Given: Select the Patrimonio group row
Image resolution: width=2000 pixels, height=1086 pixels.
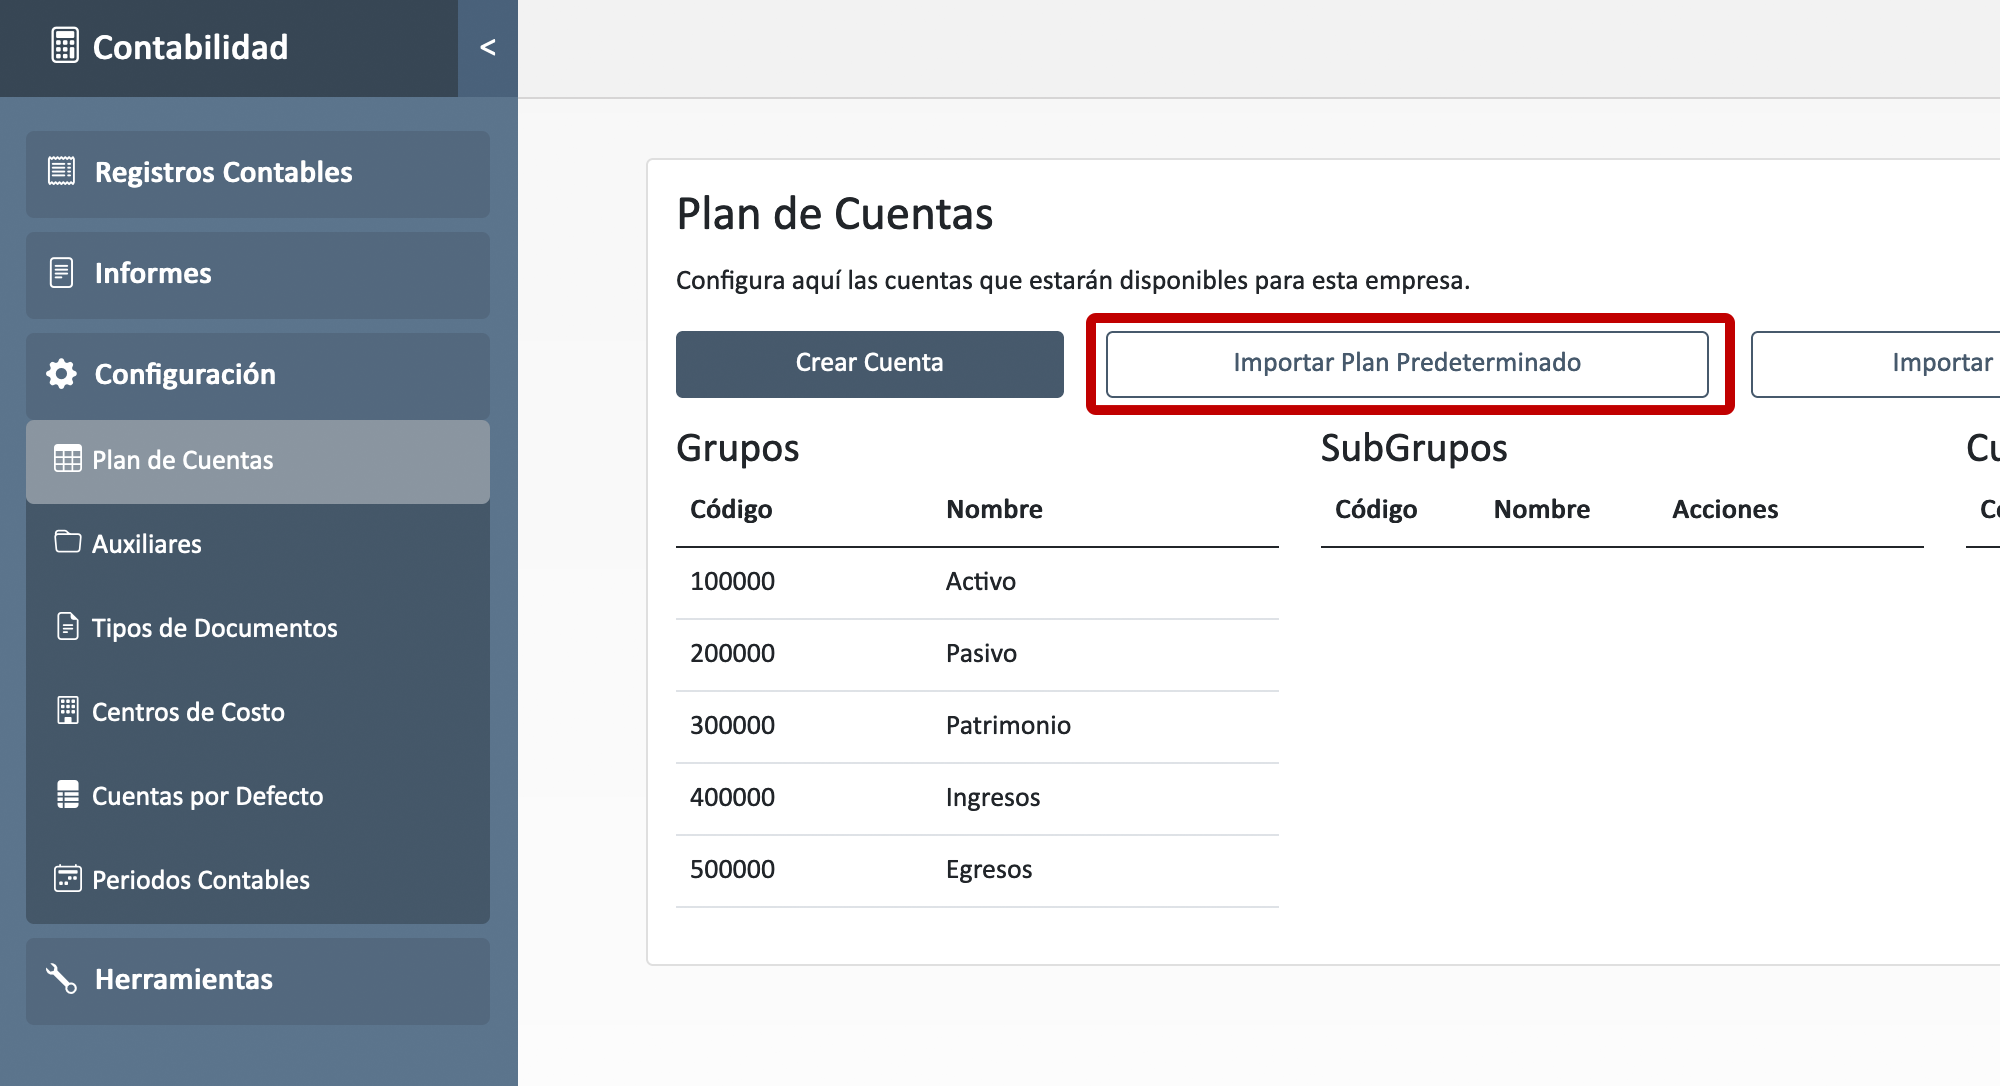Looking at the screenshot, I should click(976, 726).
